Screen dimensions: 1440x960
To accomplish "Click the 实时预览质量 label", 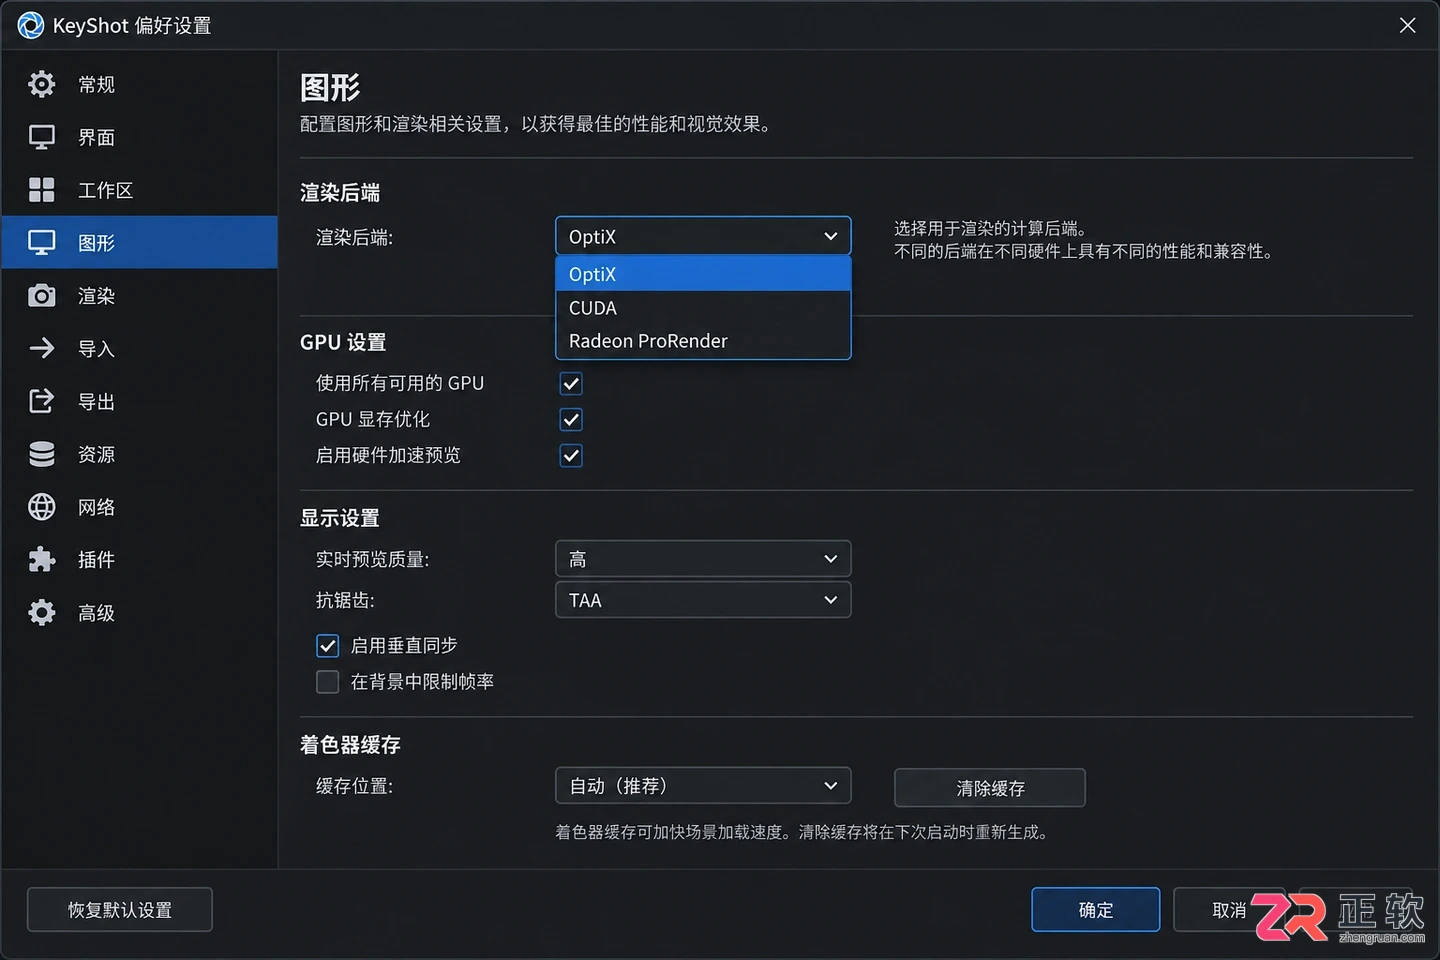I will point(373,559).
